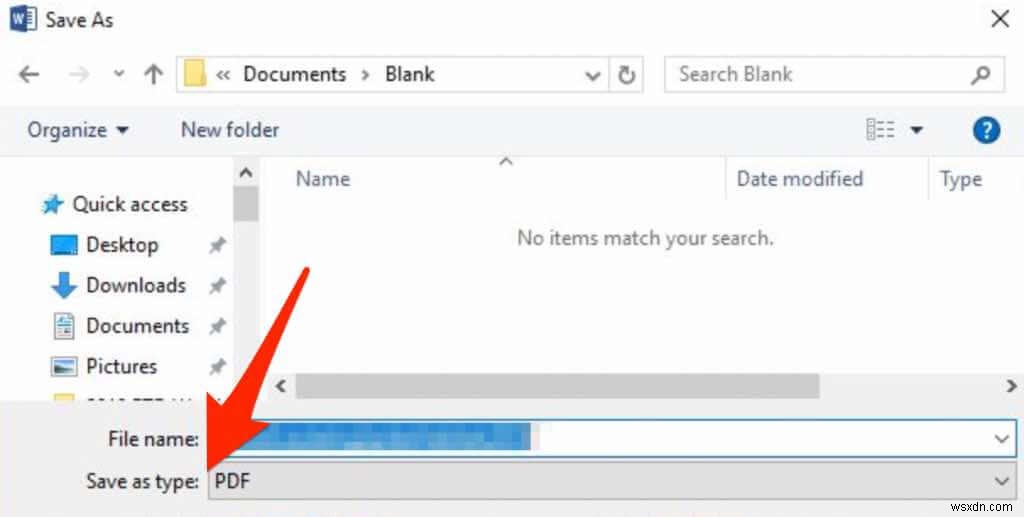Click the horizontal scrollbar right arrow
This screenshot has width=1024, height=517.
[x=1012, y=386]
